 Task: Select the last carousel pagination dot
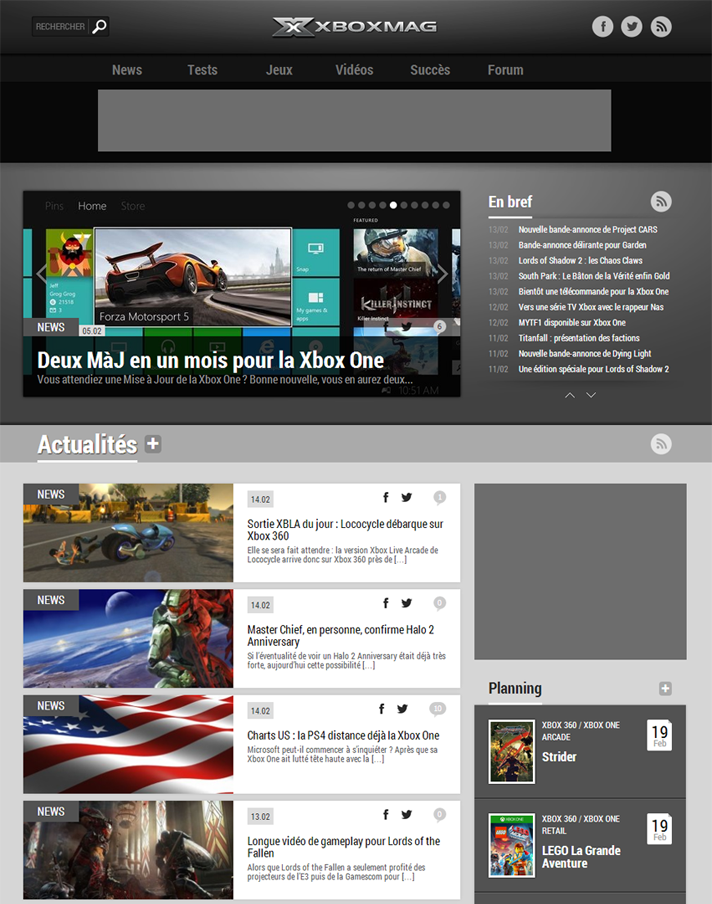(x=446, y=205)
